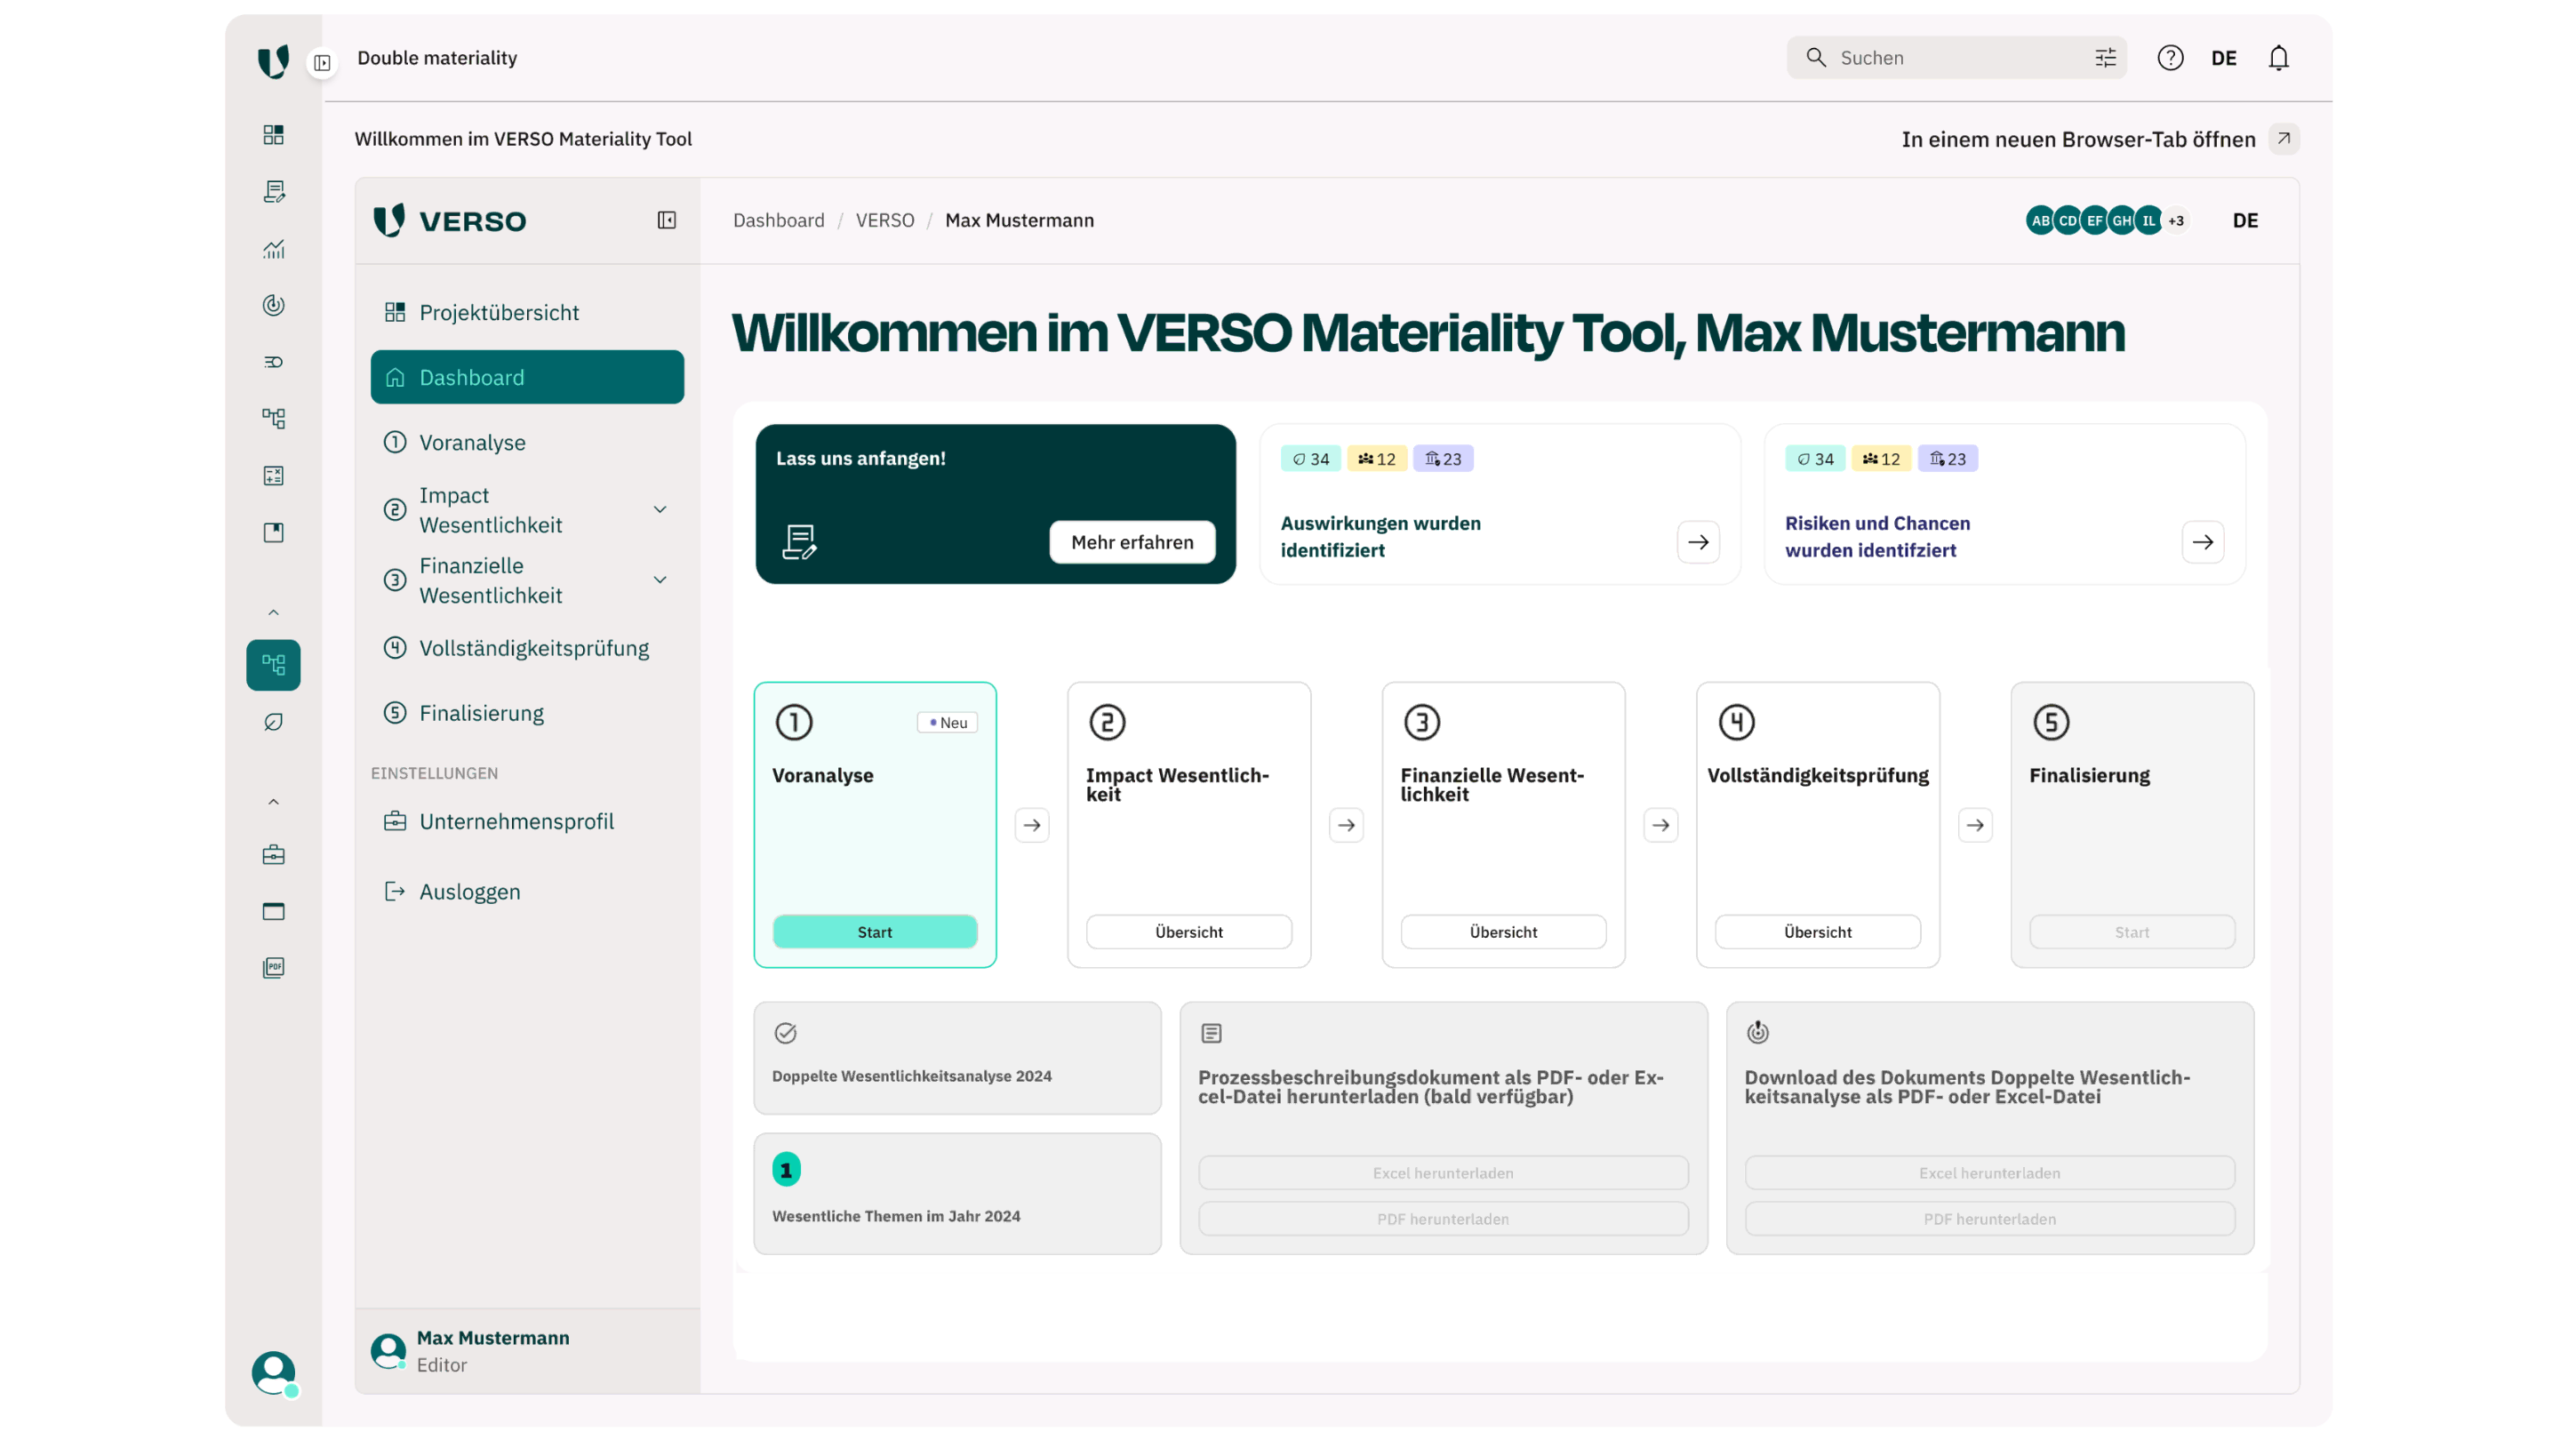This screenshot has height=1440, width=2560.
Task: Open search filter settings icon
Action: coord(2105,58)
